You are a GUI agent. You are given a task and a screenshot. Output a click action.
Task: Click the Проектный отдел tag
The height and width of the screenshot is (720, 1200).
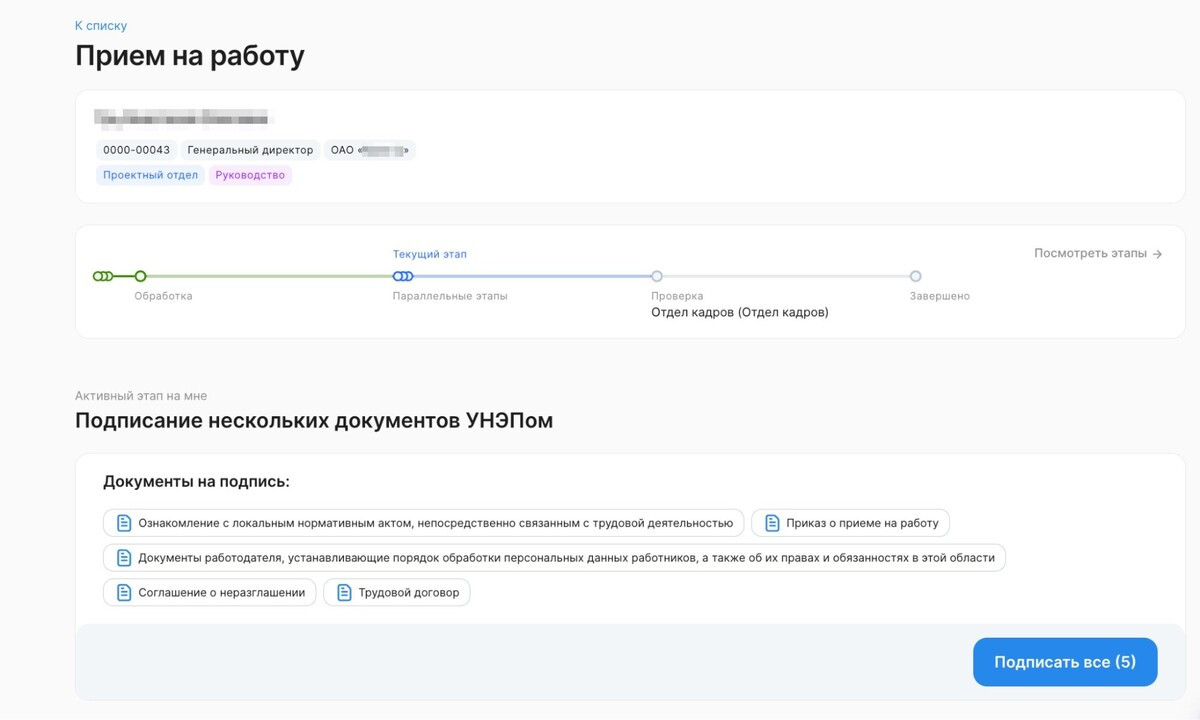point(151,175)
